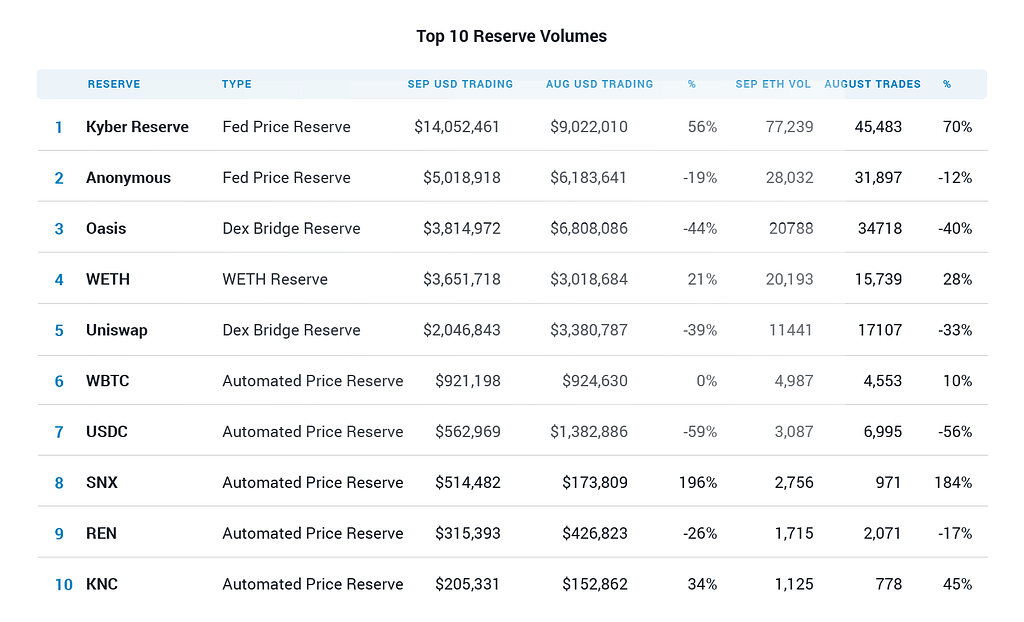The width and height of the screenshot is (1024, 622).
Task: Click the SEP ETH VOL column header
Action: click(x=773, y=84)
